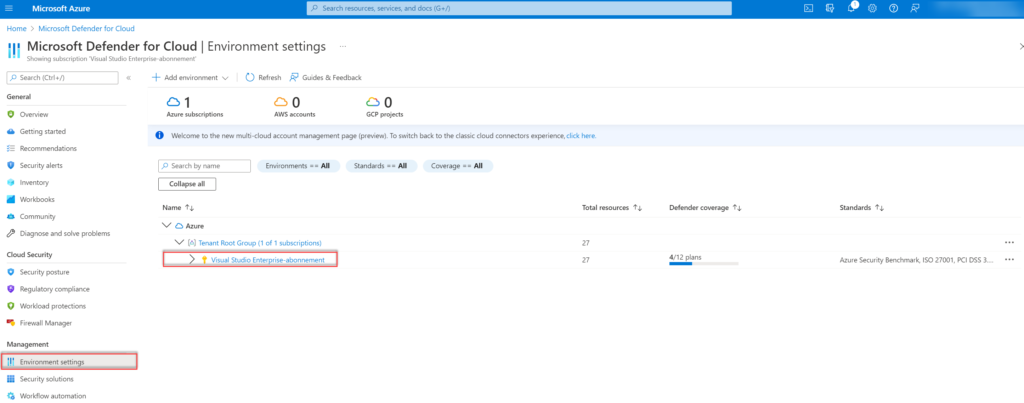Screen dimensions: 1024x403
Task: Click the Microsoft Defender for Cloud breadcrumb
Action: (86, 29)
